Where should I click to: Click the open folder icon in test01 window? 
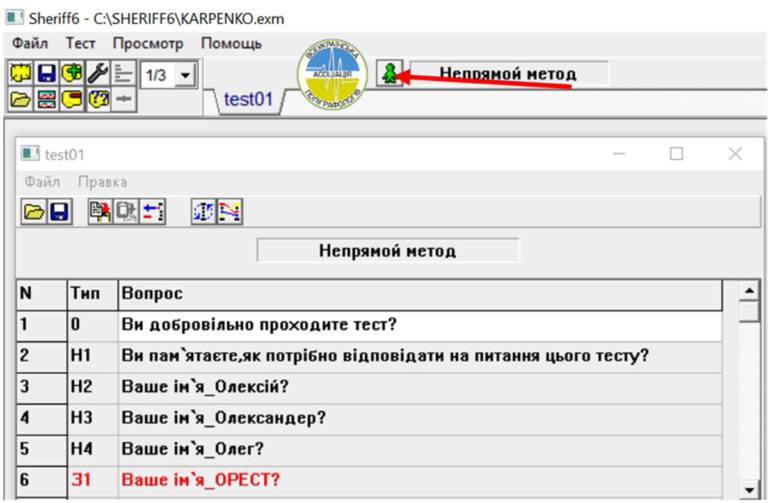(34, 211)
